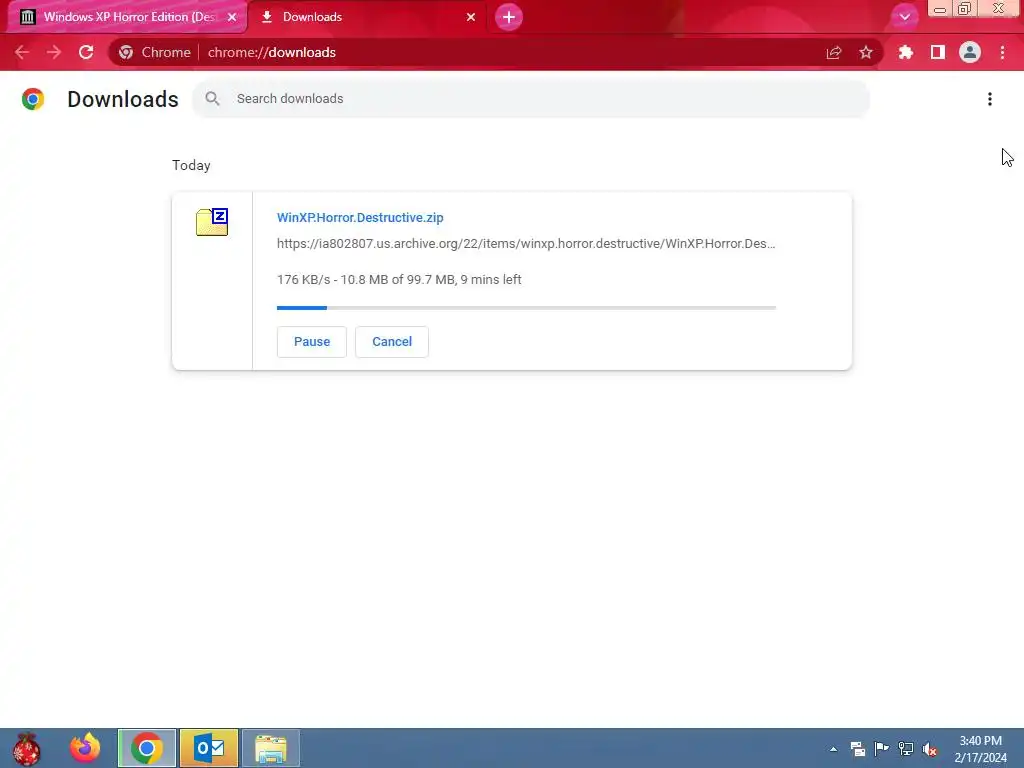1024x768 pixels.
Task: Click the printer-like tray icon
Action: click(857, 749)
